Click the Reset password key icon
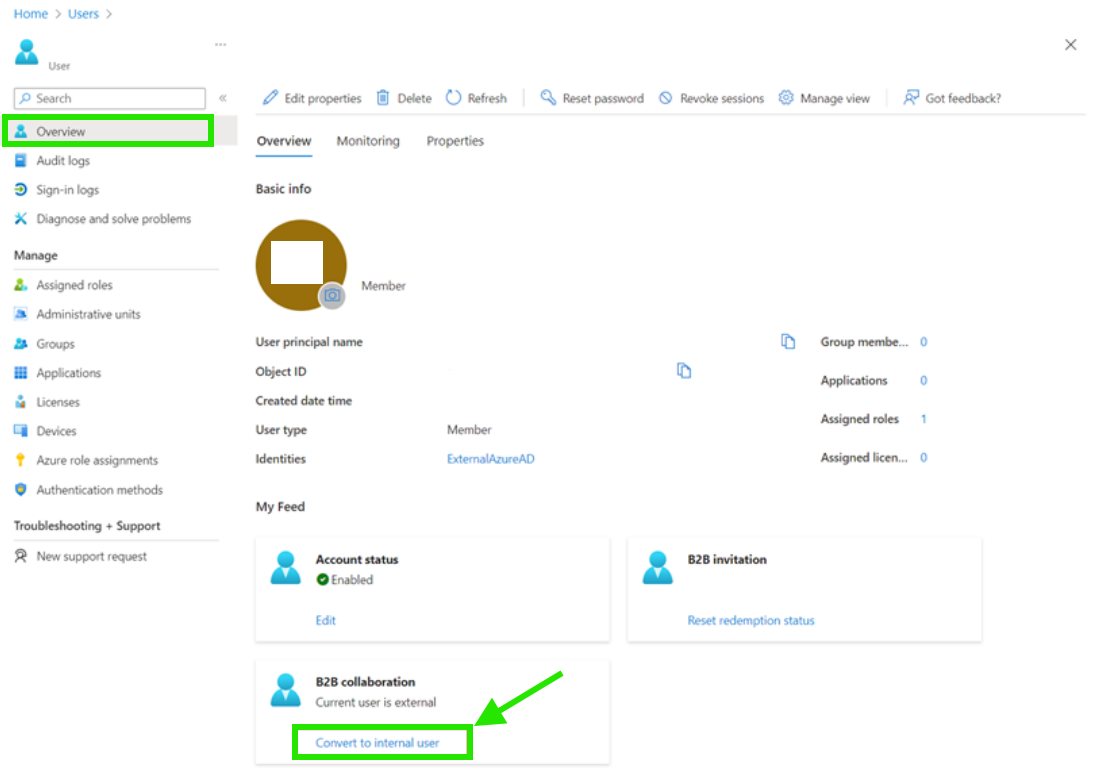Image resolution: width=1095 pixels, height=773 pixels. [x=548, y=98]
